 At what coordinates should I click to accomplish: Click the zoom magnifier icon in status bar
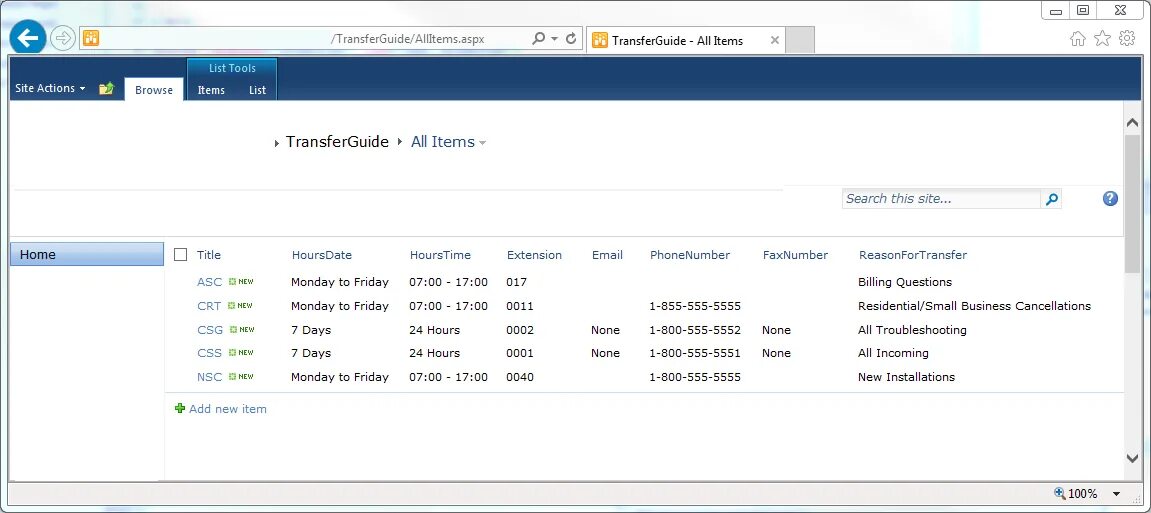pyautogui.click(x=1059, y=493)
